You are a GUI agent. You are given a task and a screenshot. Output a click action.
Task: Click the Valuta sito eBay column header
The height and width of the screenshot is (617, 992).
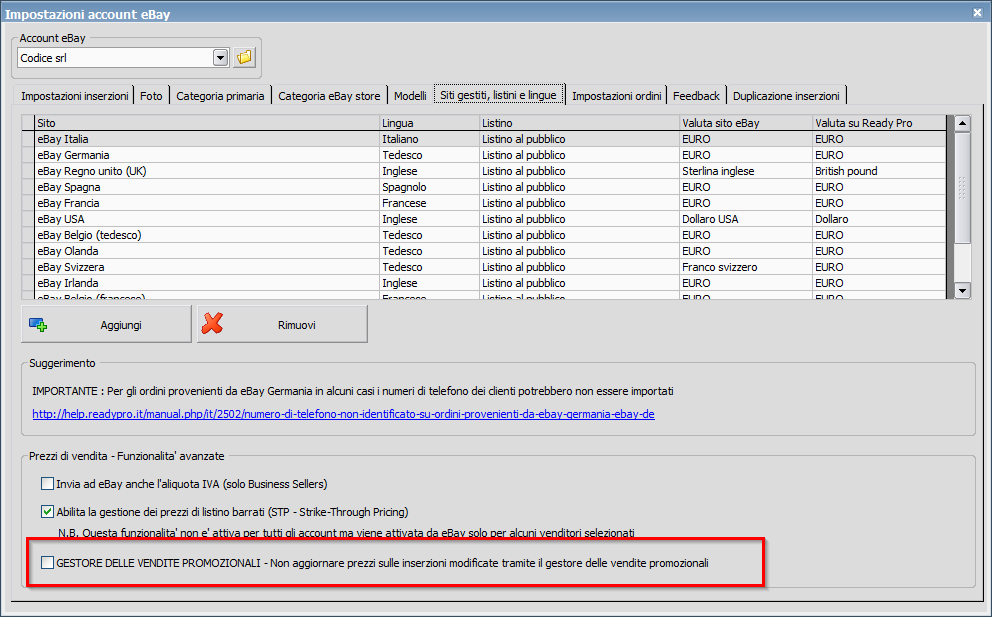coord(746,123)
